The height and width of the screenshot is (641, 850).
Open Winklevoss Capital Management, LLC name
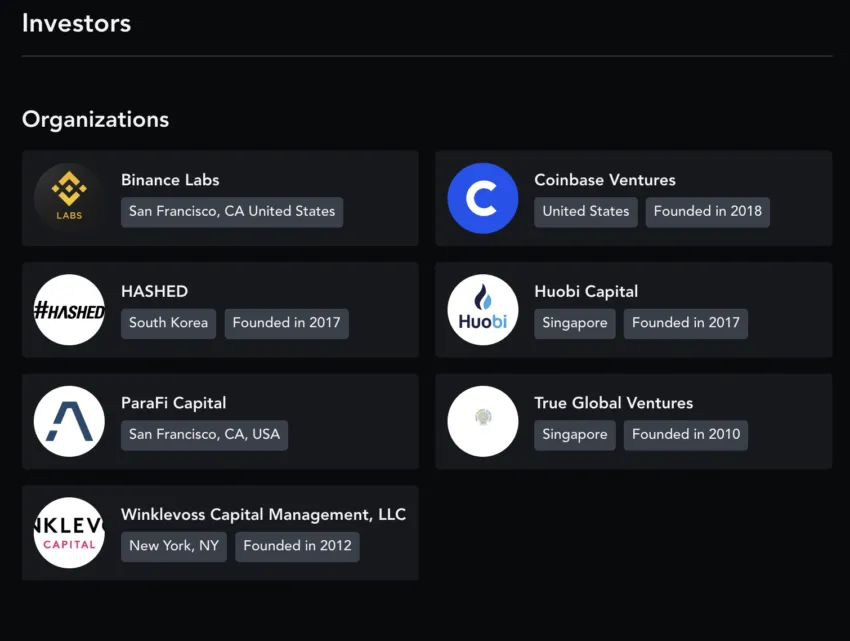[x=263, y=515]
